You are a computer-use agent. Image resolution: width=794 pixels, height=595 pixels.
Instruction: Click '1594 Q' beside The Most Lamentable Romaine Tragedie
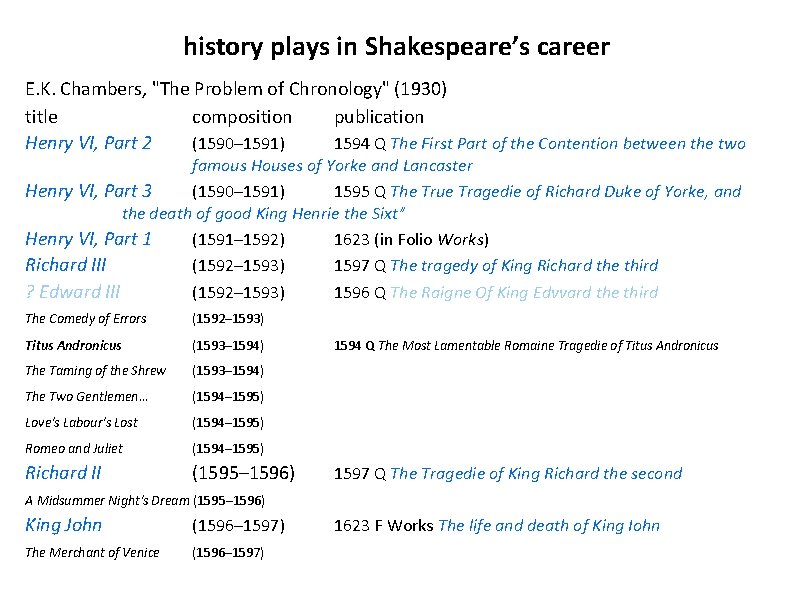click(x=354, y=346)
